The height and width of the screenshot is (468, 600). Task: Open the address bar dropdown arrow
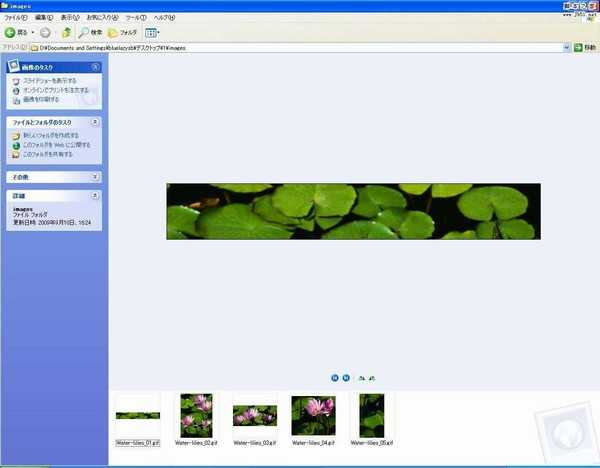click(x=566, y=47)
